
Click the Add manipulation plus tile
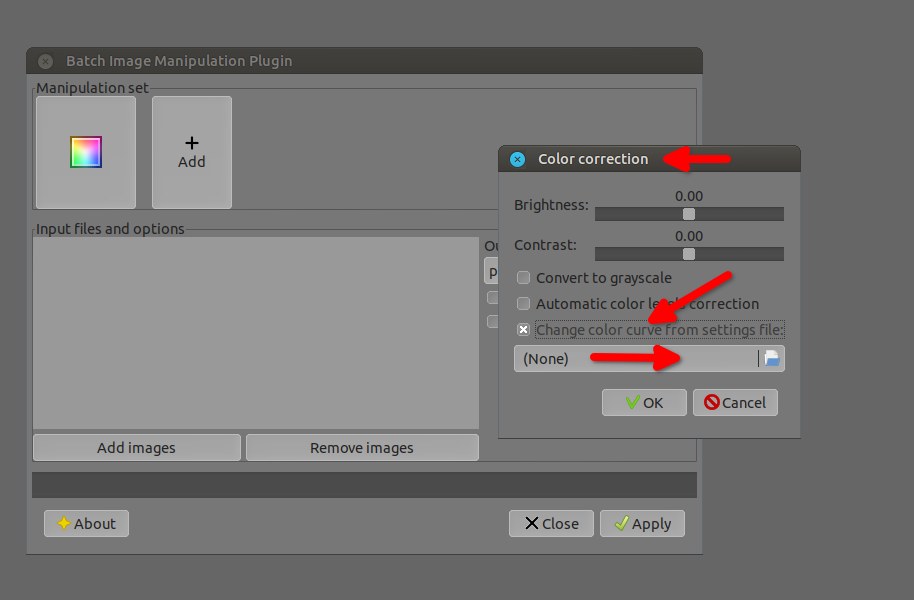192,152
